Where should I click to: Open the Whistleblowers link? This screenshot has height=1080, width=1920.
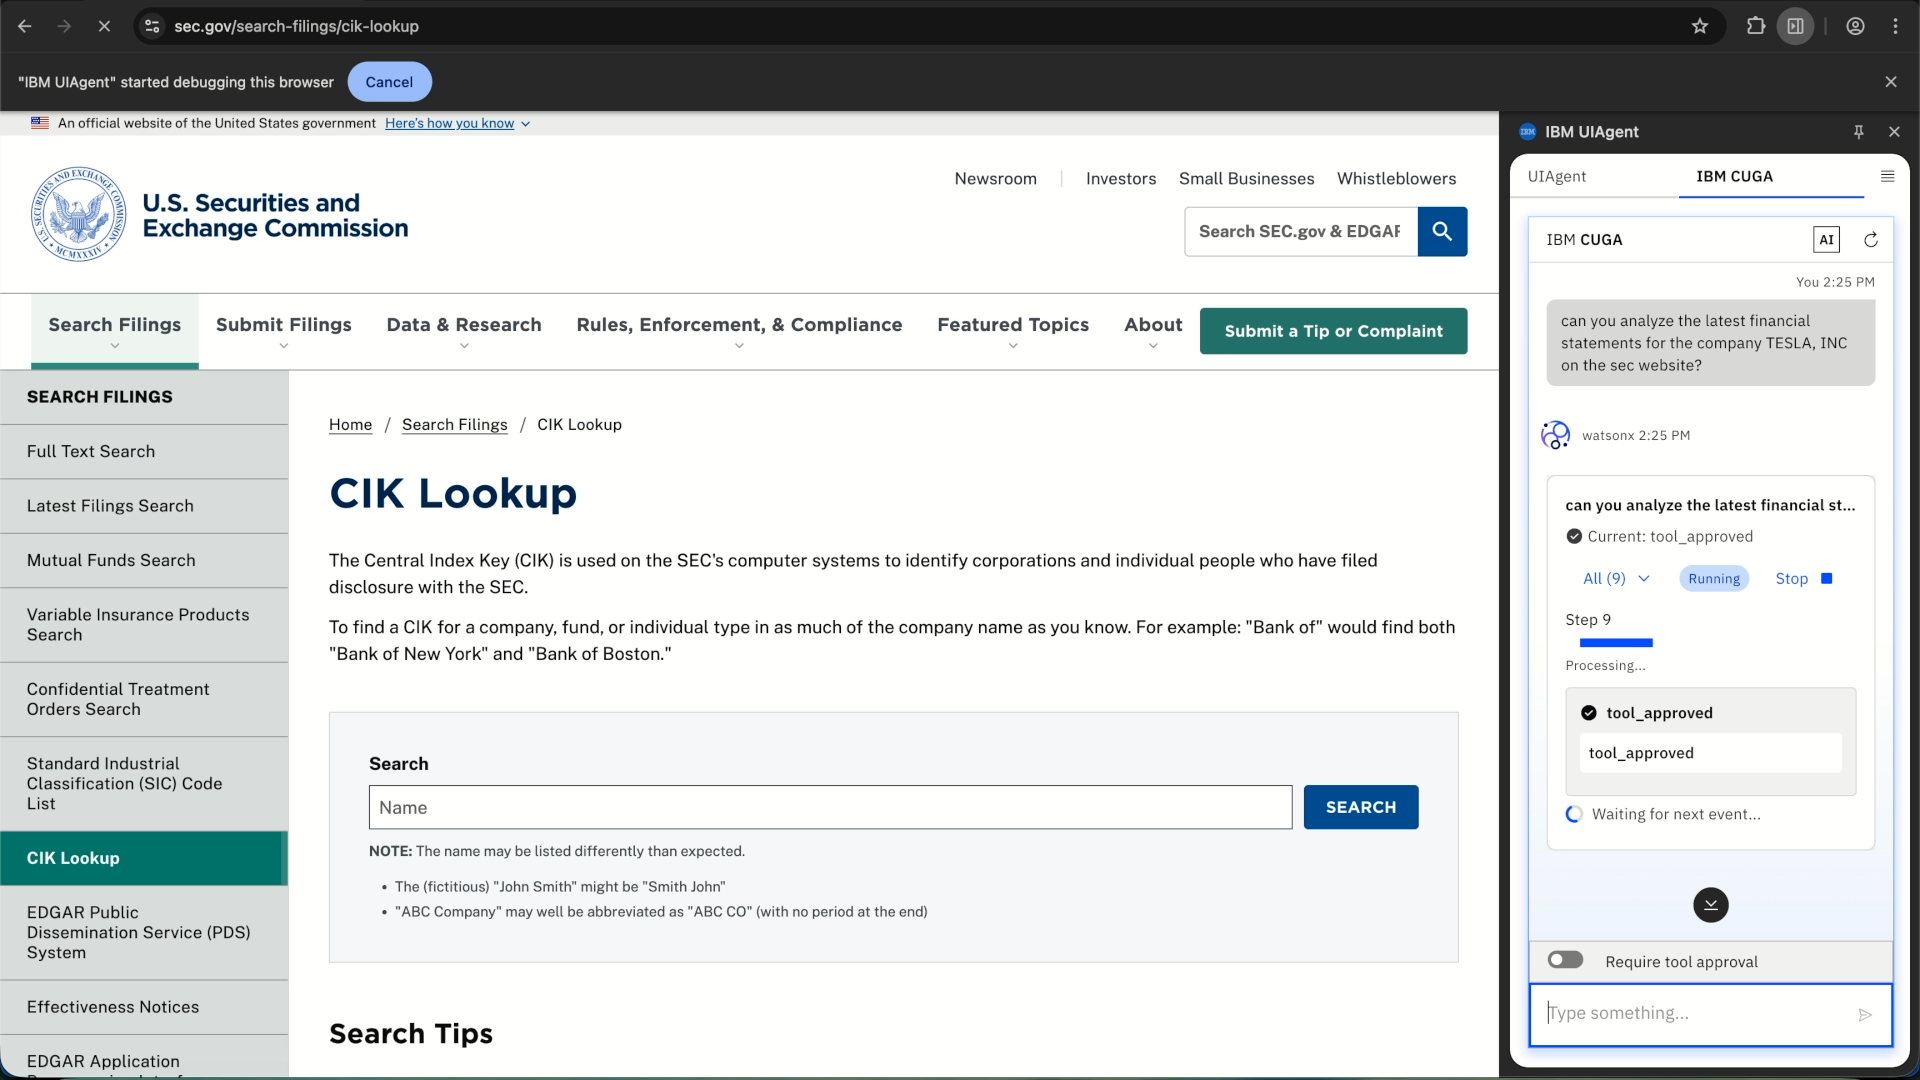1396,179
